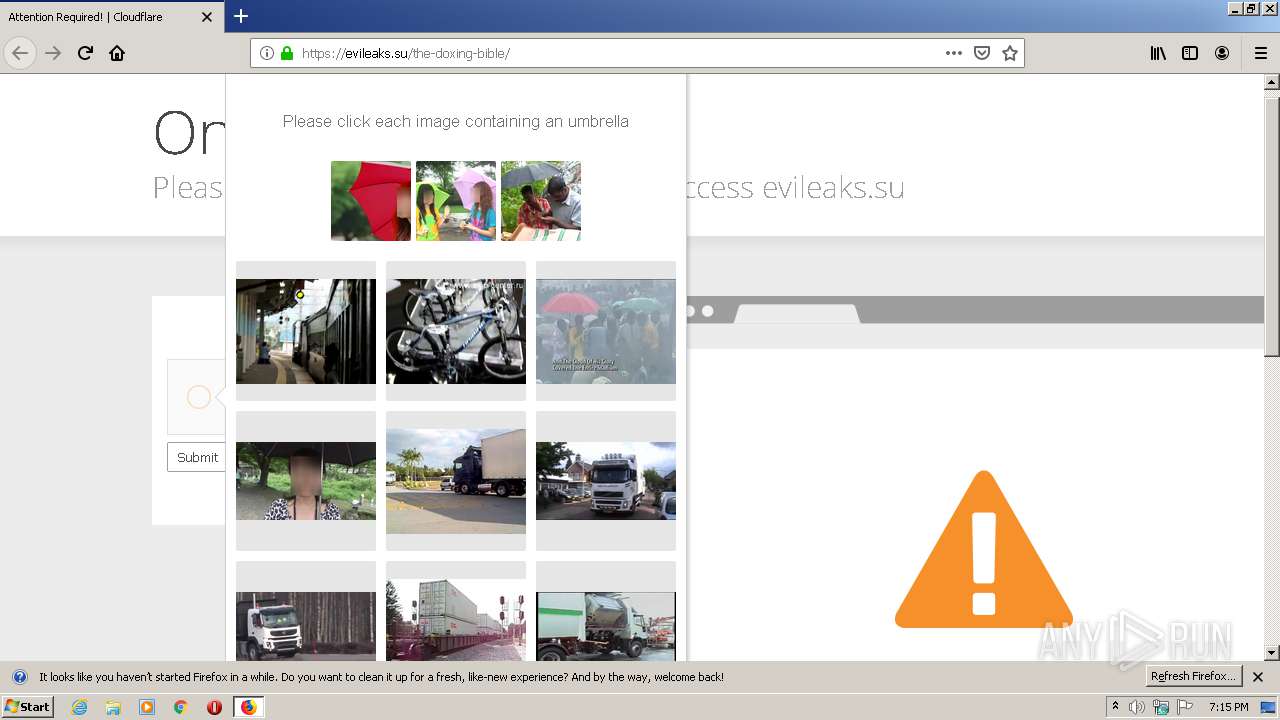Viewport: 1280px width, 720px height.
Task: Save page to Pocket
Action: click(x=982, y=53)
